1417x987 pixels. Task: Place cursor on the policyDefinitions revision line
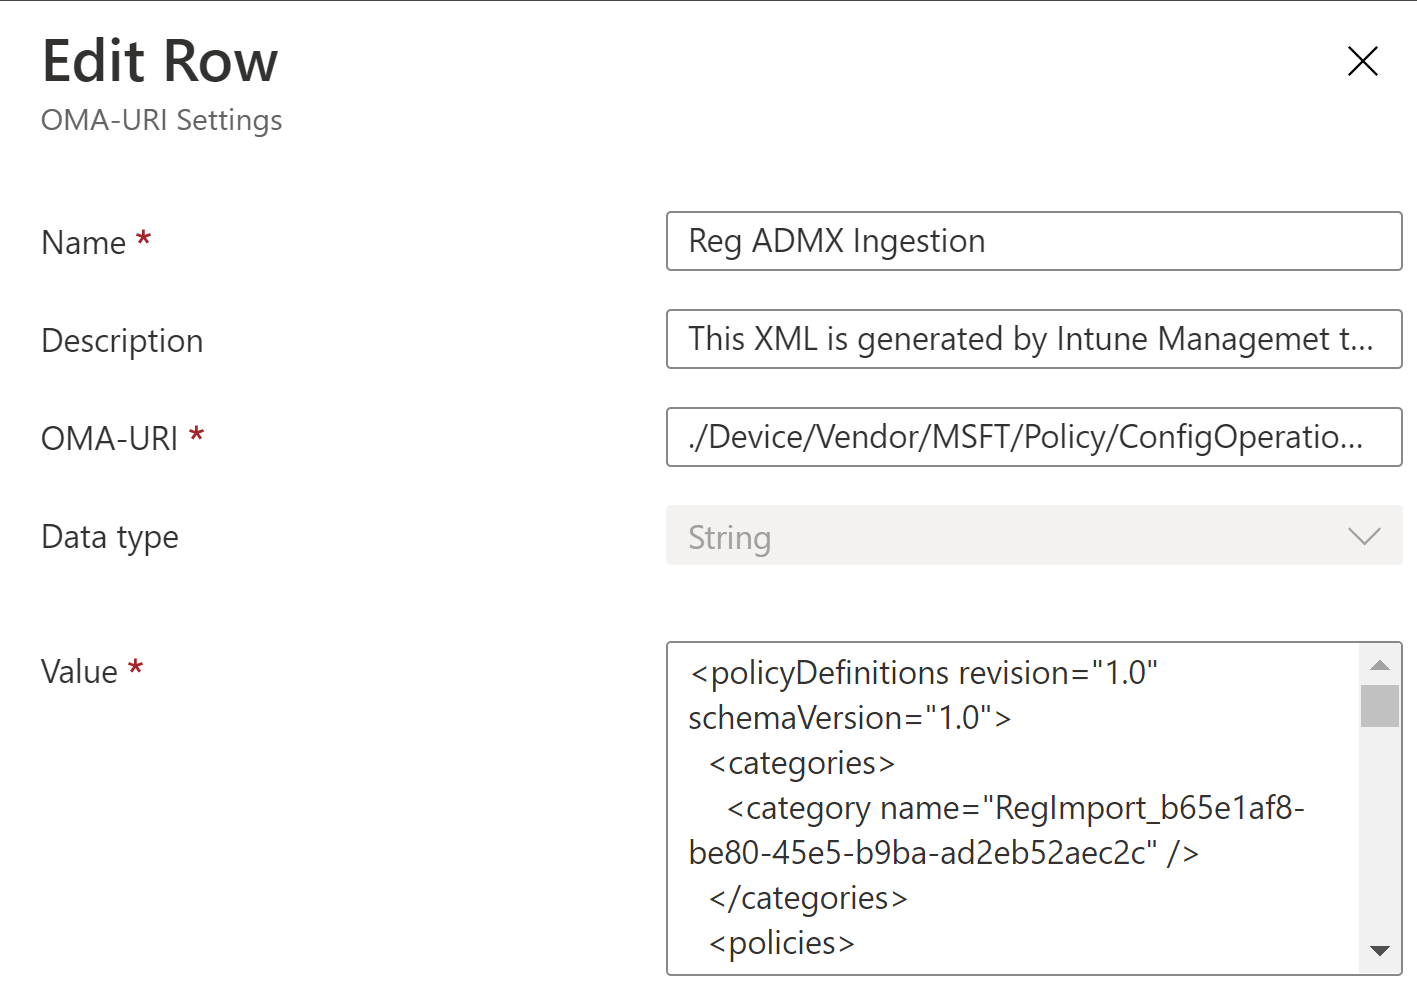923,673
